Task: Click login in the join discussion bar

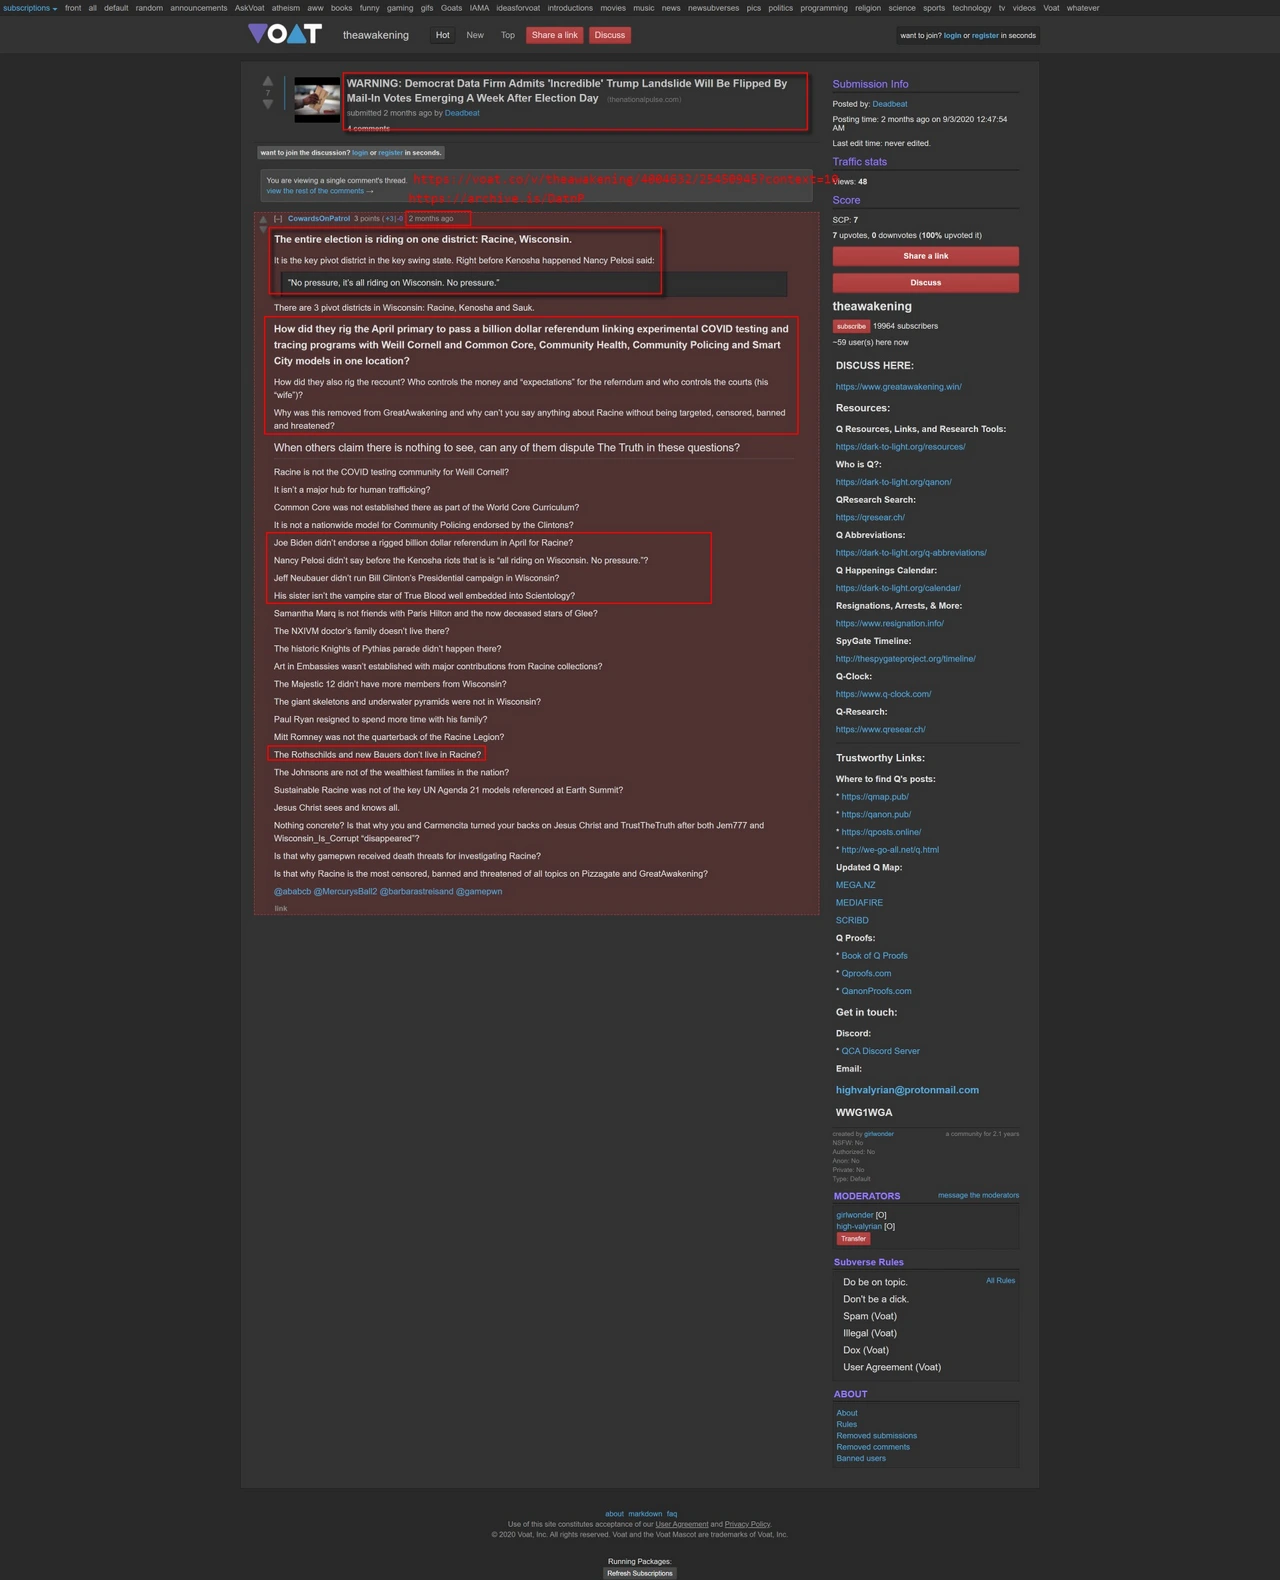Action: click(x=360, y=153)
